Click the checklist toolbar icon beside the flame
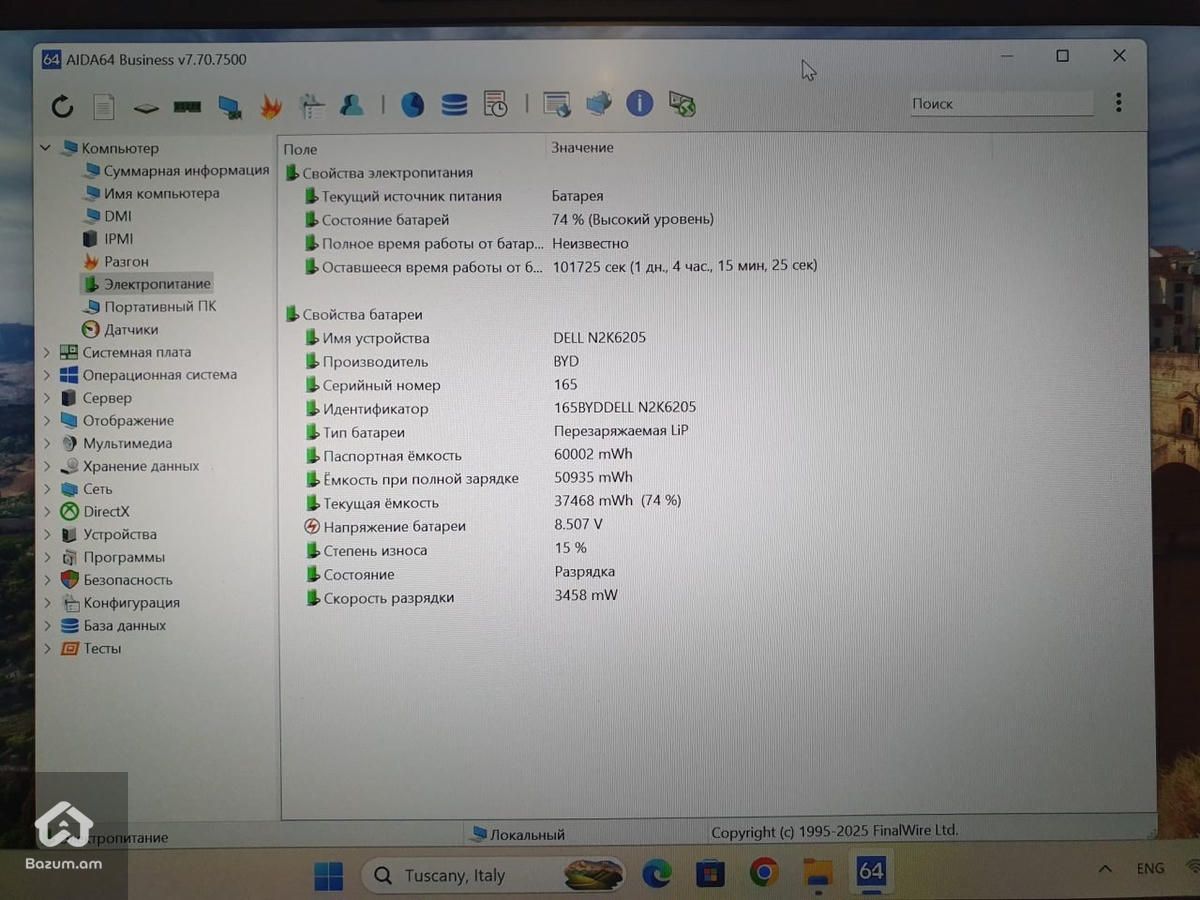 [x=312, y=106]
